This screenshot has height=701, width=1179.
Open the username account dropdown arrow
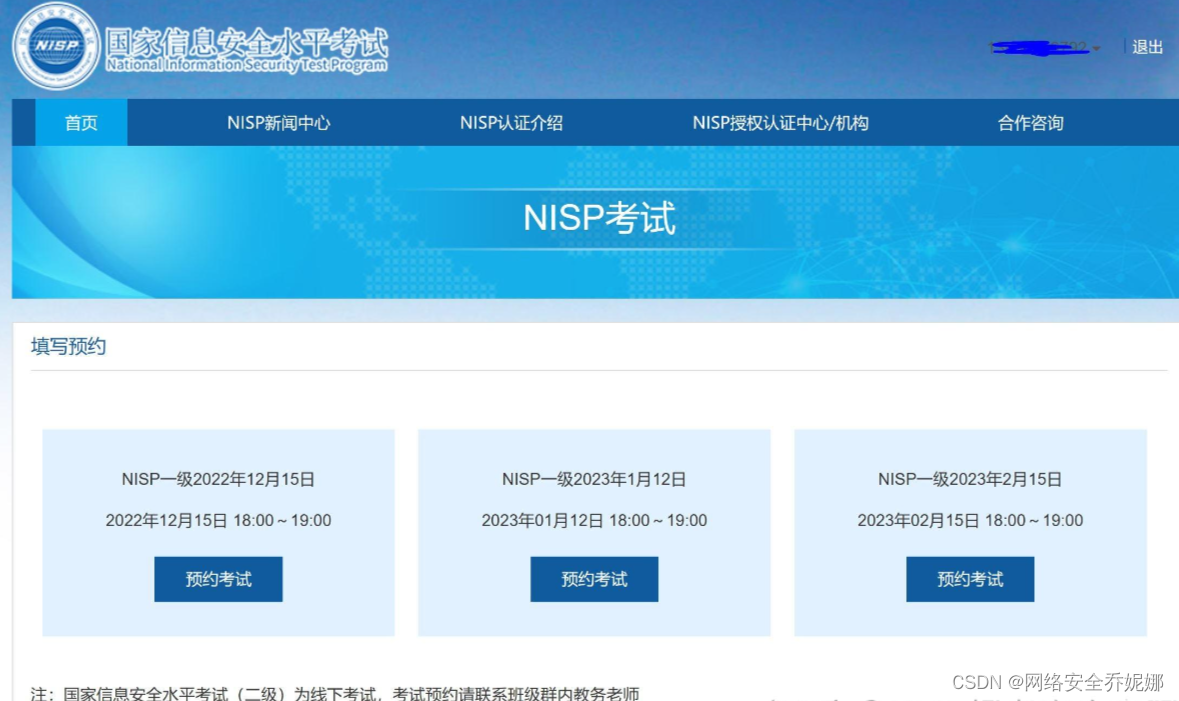pos(1096,47)
